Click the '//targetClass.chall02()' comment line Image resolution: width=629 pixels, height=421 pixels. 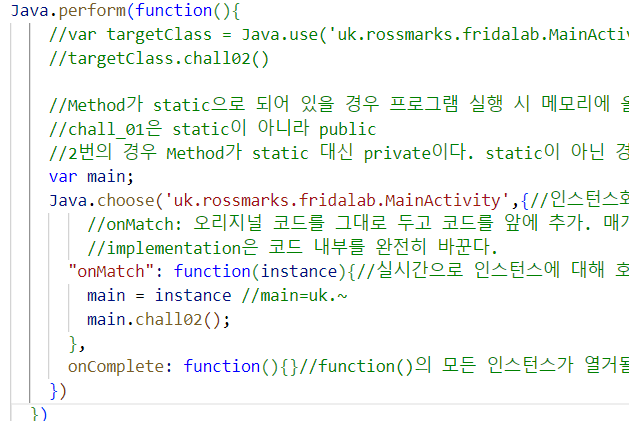pos(158,59)
